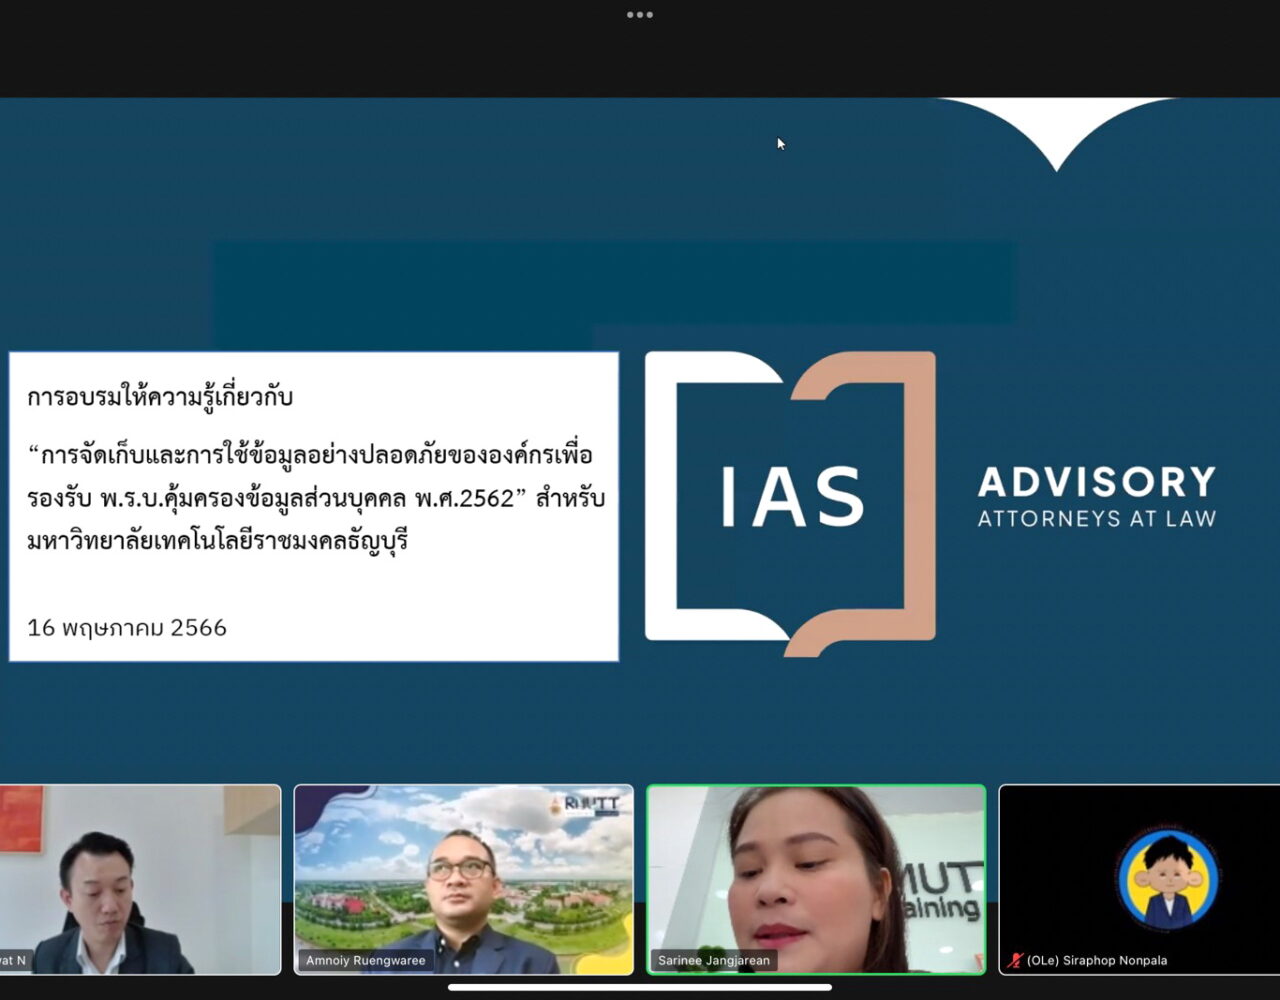Click the name label 'Sarinee Jangjarean'
1280x1000 pixels.
(714, 960)
